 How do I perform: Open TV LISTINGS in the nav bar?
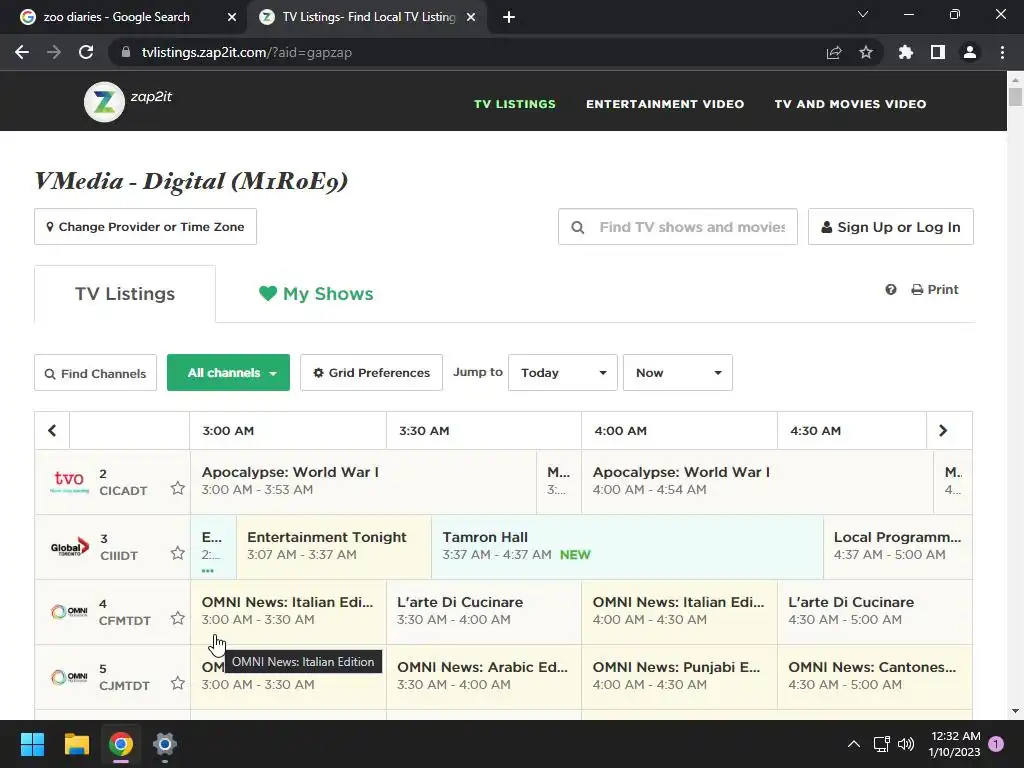point(515,104)
